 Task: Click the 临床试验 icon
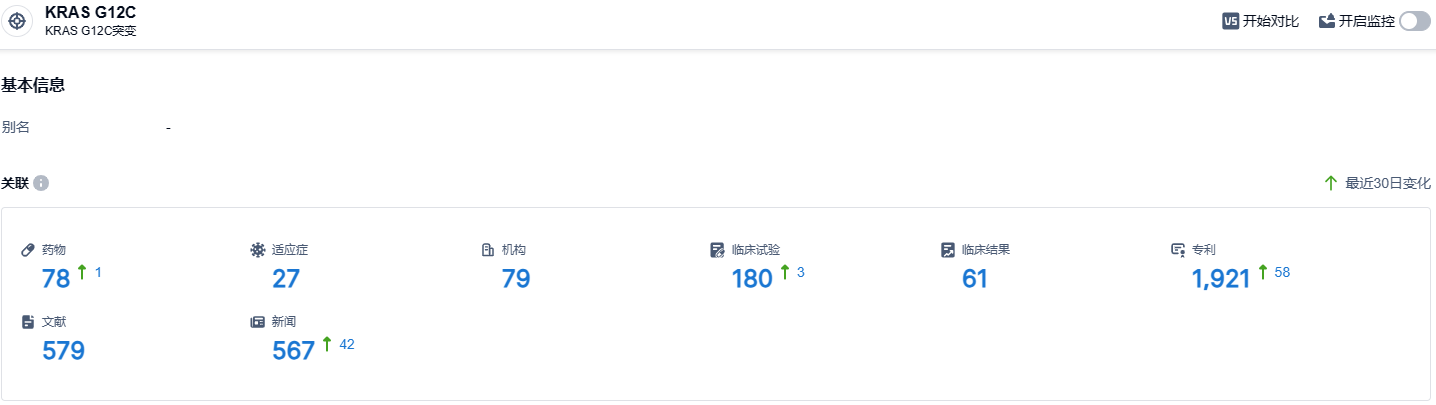717,249
